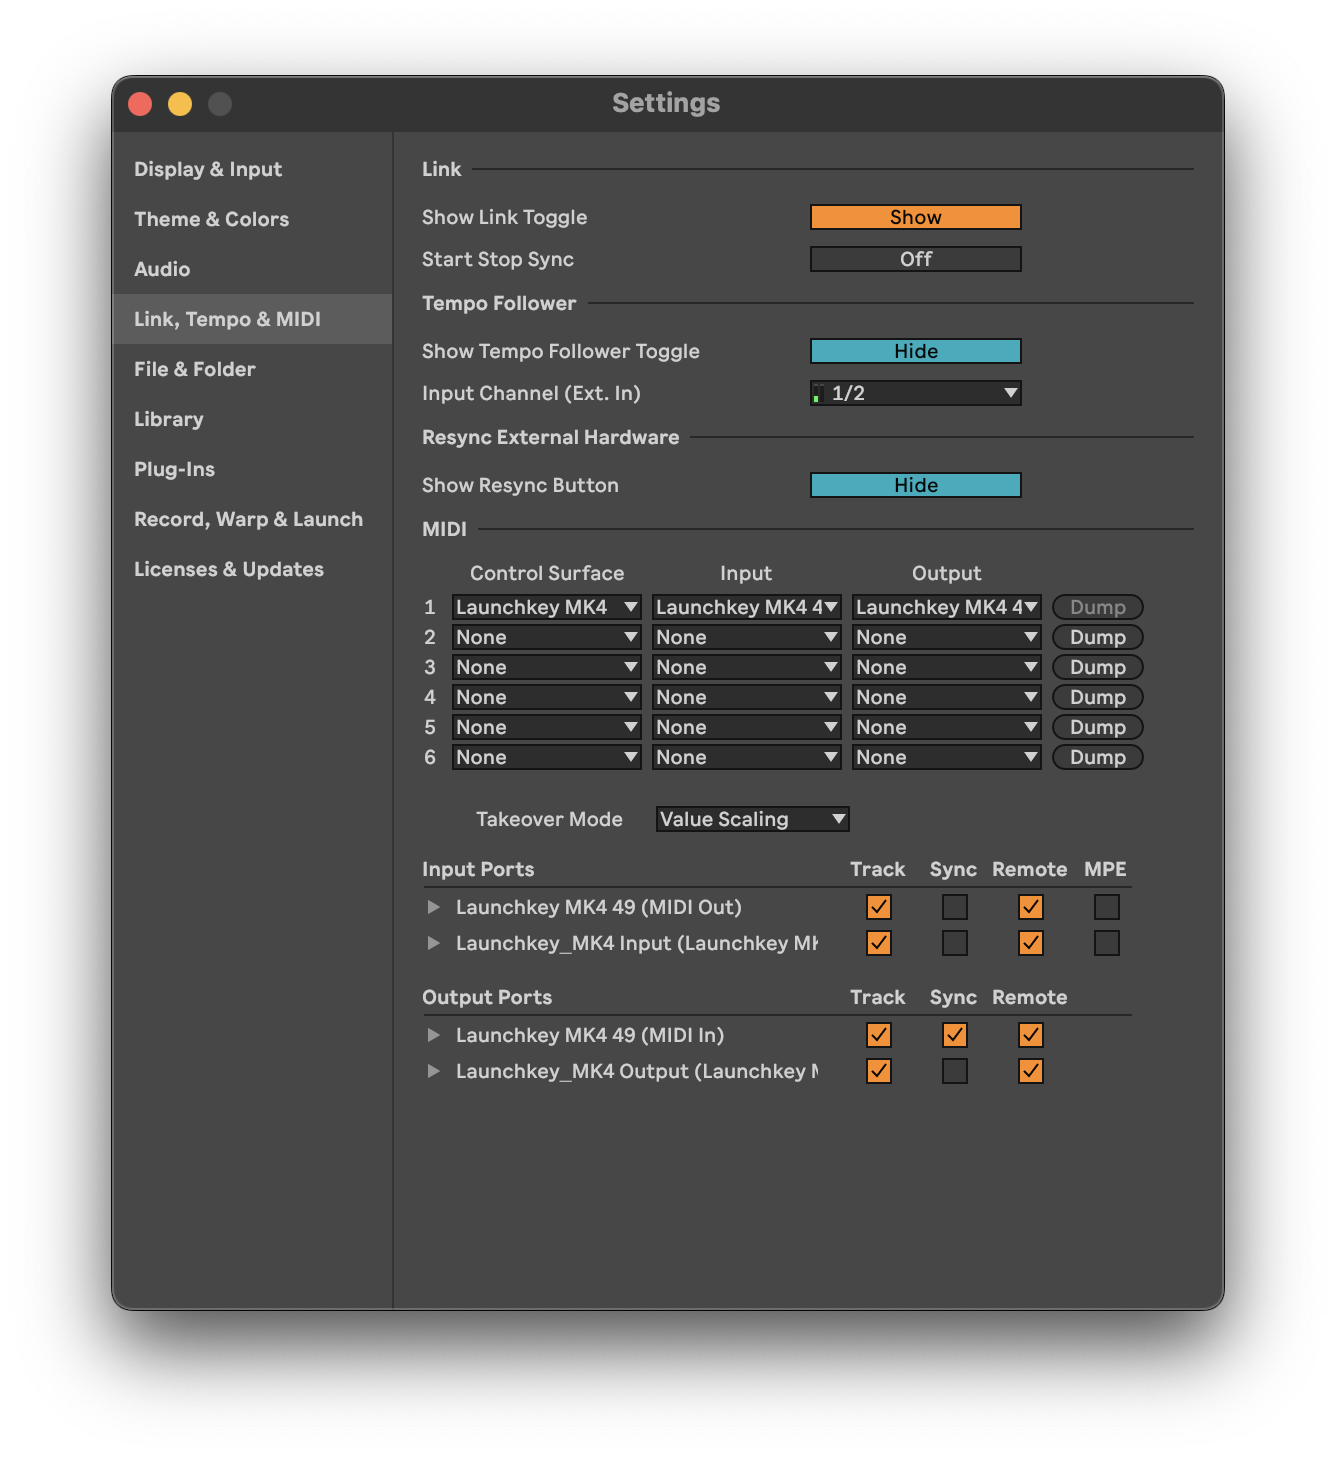The width and height of the screenshot is (1336, 1458).
Task: Click Dump button in row 2
Action: (1098, 637)
